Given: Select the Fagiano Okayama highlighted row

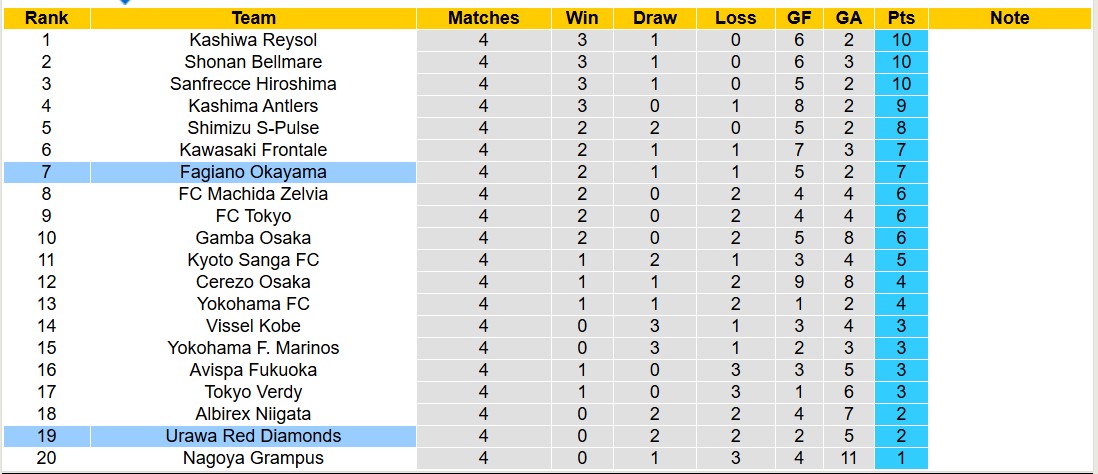Looking at the screenshot, I should point(253,172).
